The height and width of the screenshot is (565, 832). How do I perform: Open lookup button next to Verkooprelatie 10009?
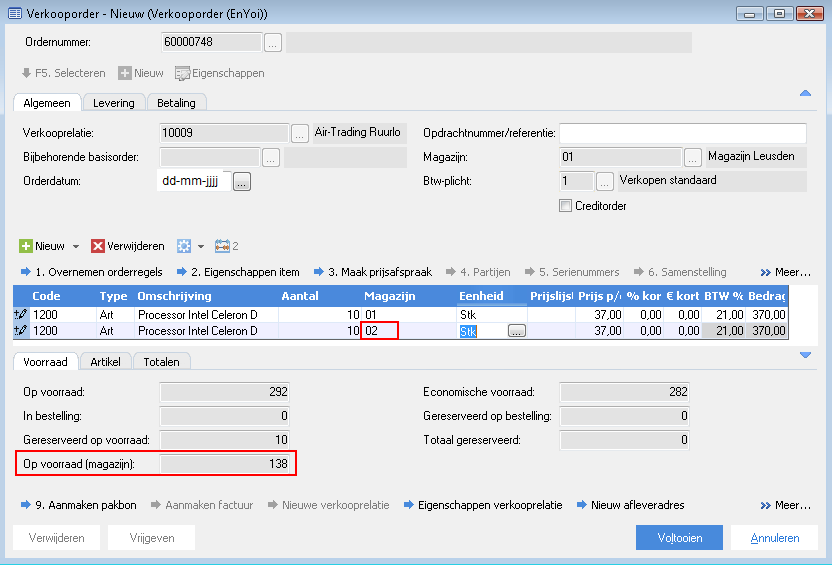click(299, 133)
